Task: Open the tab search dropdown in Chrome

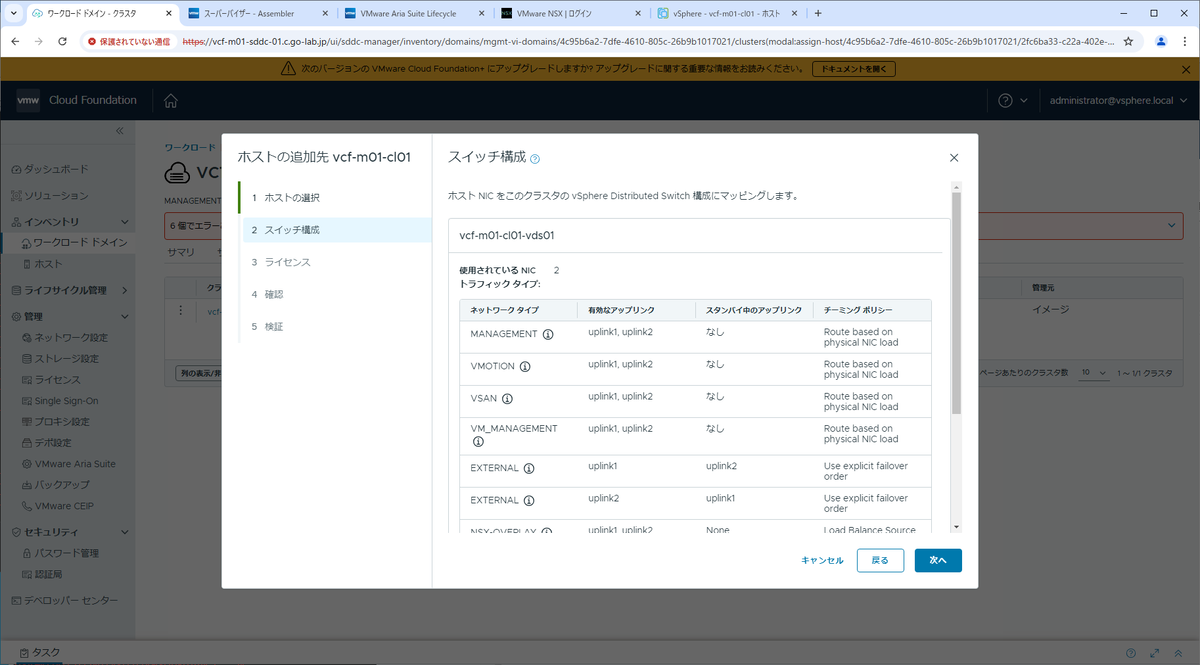Action: click(x=13, y=14)
